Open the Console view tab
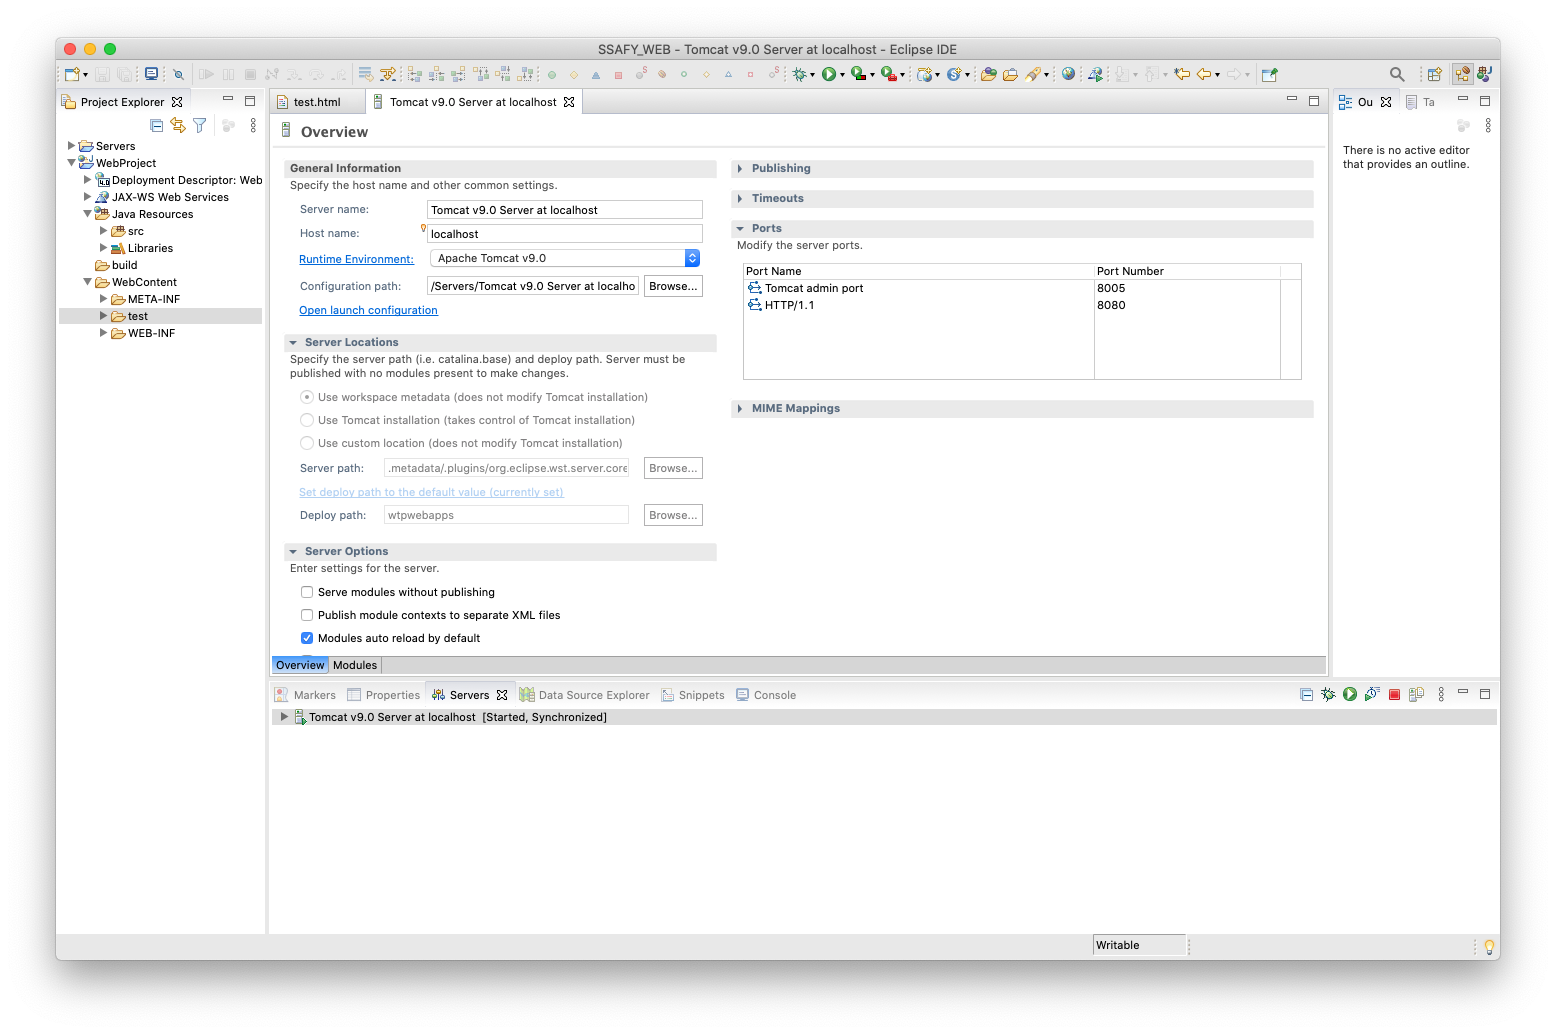Image resolution: width=1556 pixels, height=1034 pixels. point(766,695)
